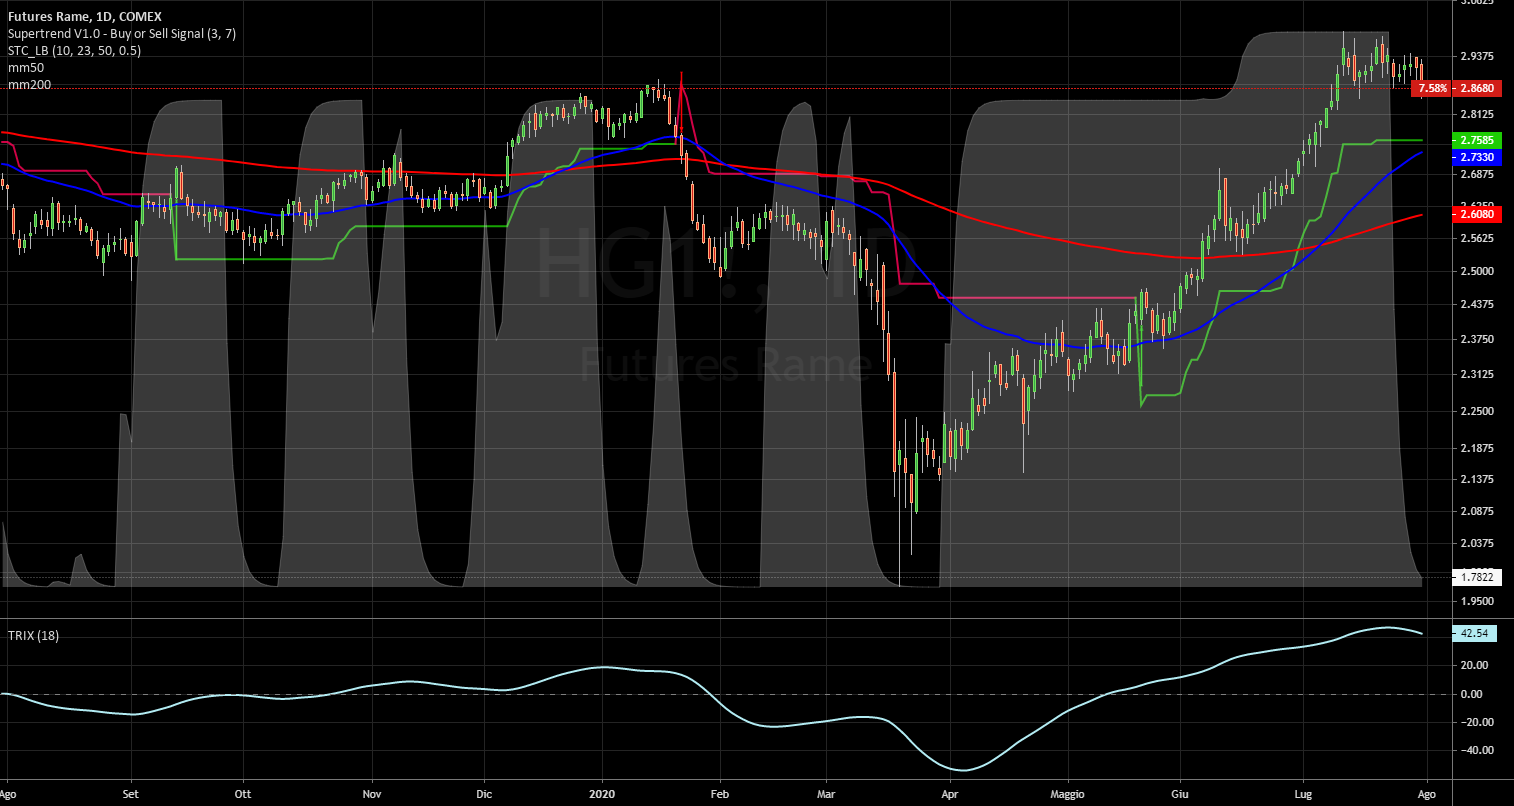Screen dimensions: 1514x806
Task: Click the Set month on time axis
Action: coord(130,793)
